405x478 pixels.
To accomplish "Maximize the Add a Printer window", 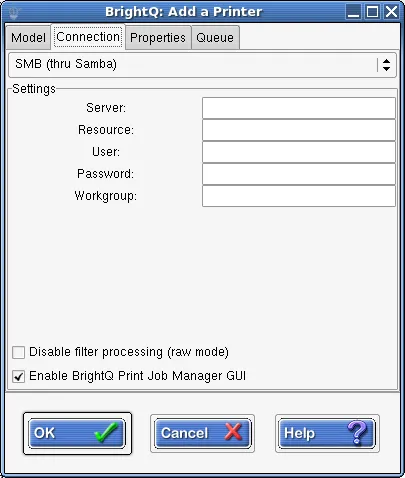I will point(372,12).
